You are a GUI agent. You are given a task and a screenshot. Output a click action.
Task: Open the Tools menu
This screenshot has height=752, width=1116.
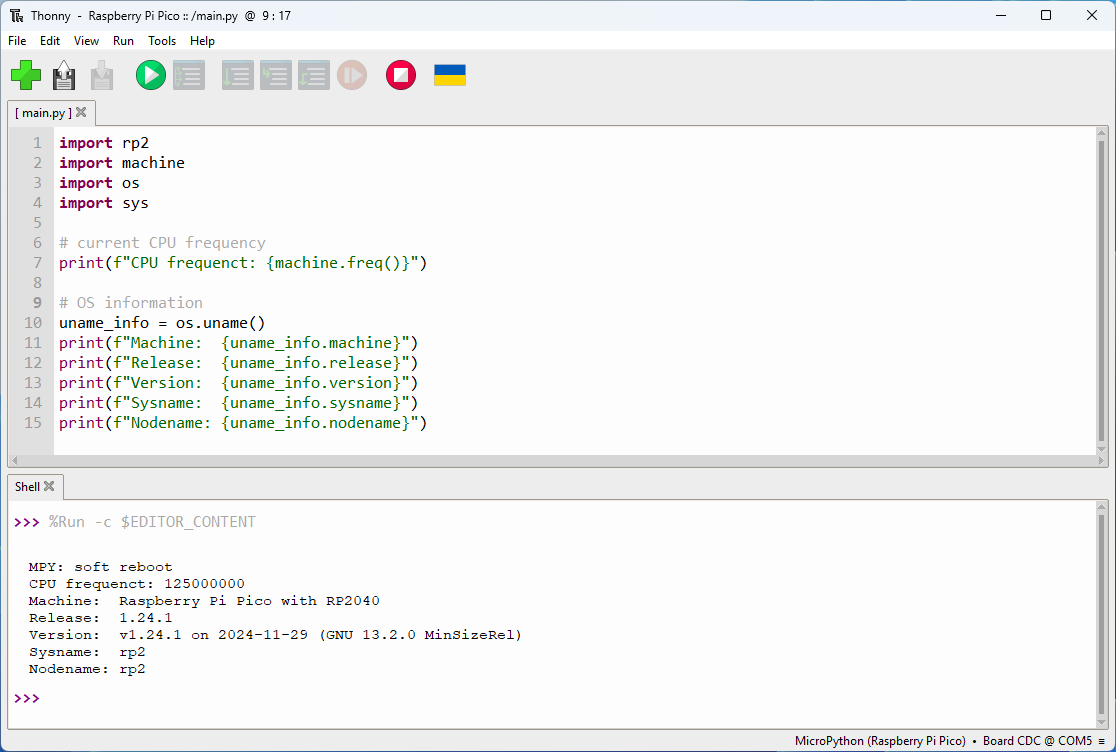click(162, 41)
